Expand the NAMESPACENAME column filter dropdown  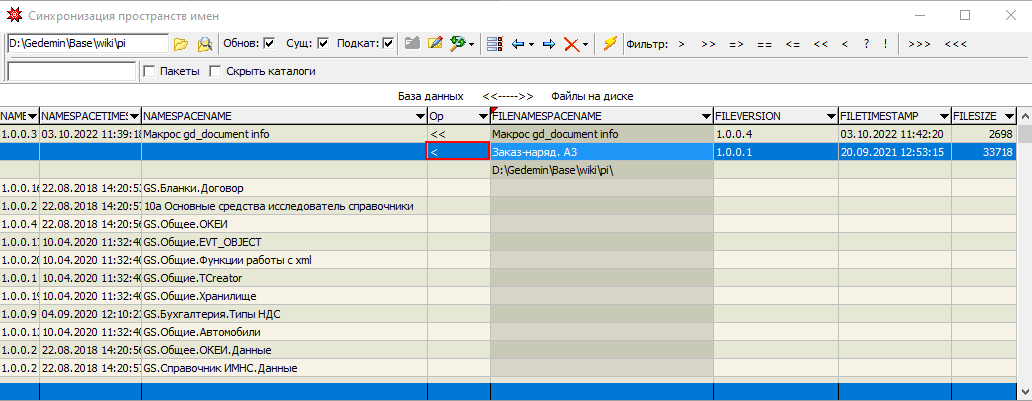(x=418, y=117)
